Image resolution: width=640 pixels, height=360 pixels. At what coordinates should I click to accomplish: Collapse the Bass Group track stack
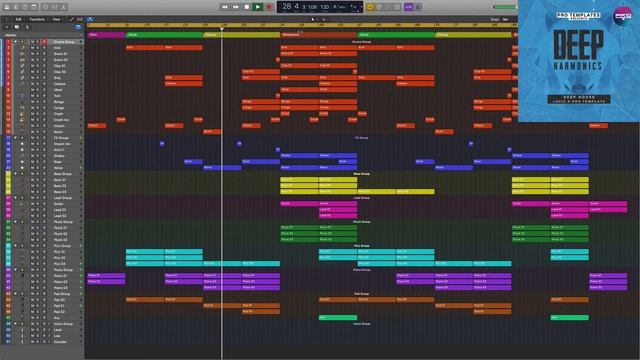(x=15, y=173)
